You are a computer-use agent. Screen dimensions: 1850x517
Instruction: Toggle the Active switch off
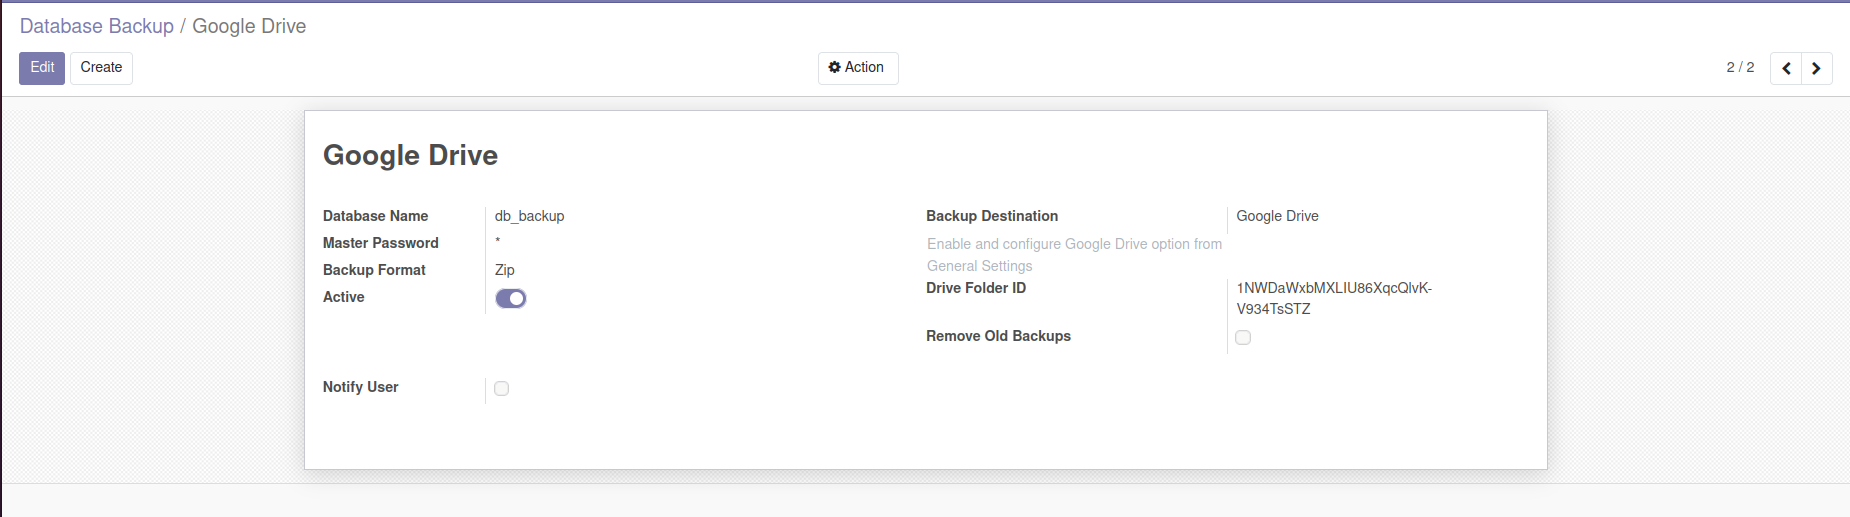tap(511, 298)
